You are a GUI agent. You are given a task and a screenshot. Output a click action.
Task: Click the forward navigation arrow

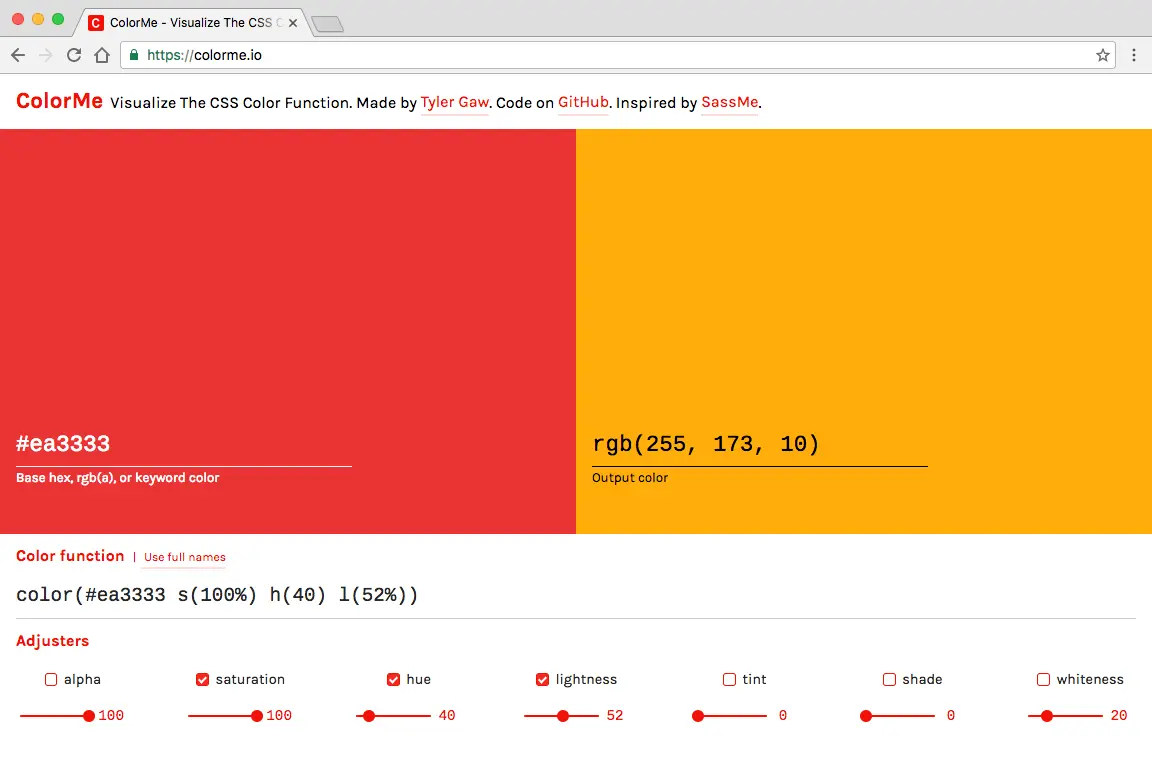[x=45, y=55]
